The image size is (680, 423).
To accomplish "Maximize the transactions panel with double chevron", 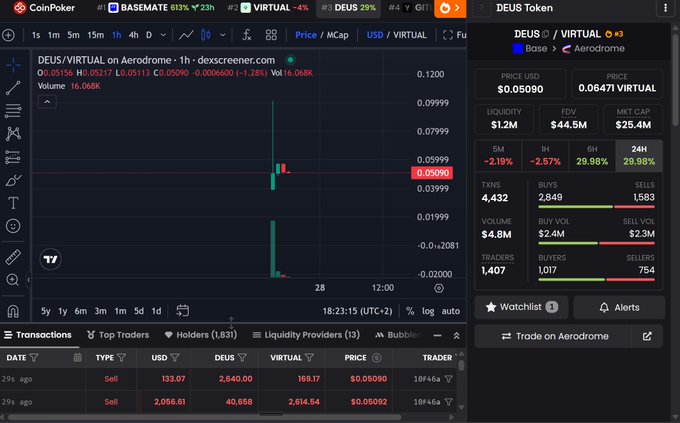I will 456,335.
